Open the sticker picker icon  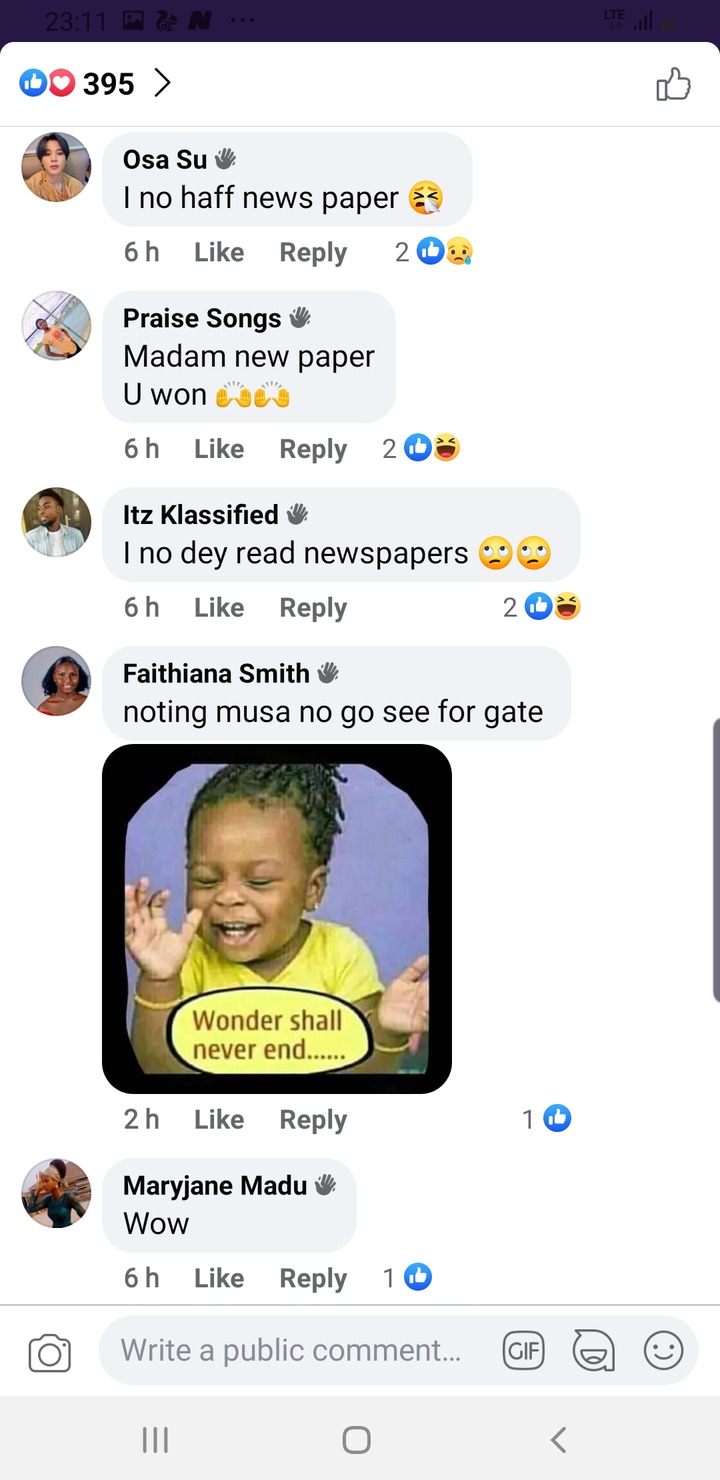(593, 1352)
